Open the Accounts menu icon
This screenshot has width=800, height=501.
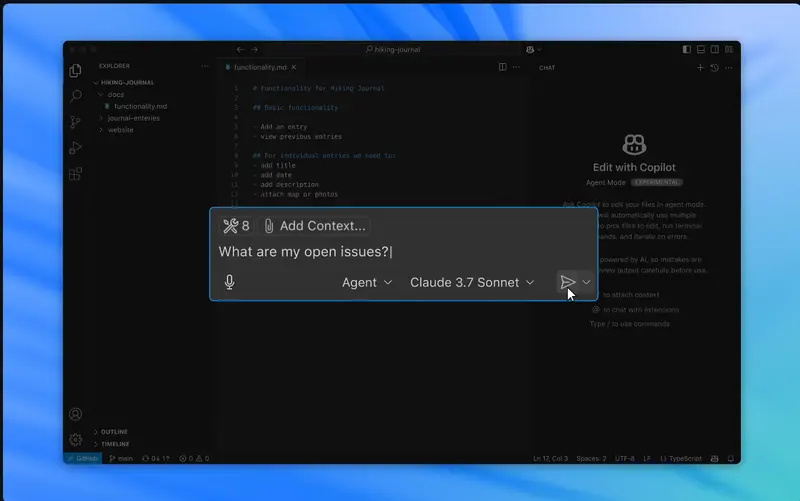point(76,414)
